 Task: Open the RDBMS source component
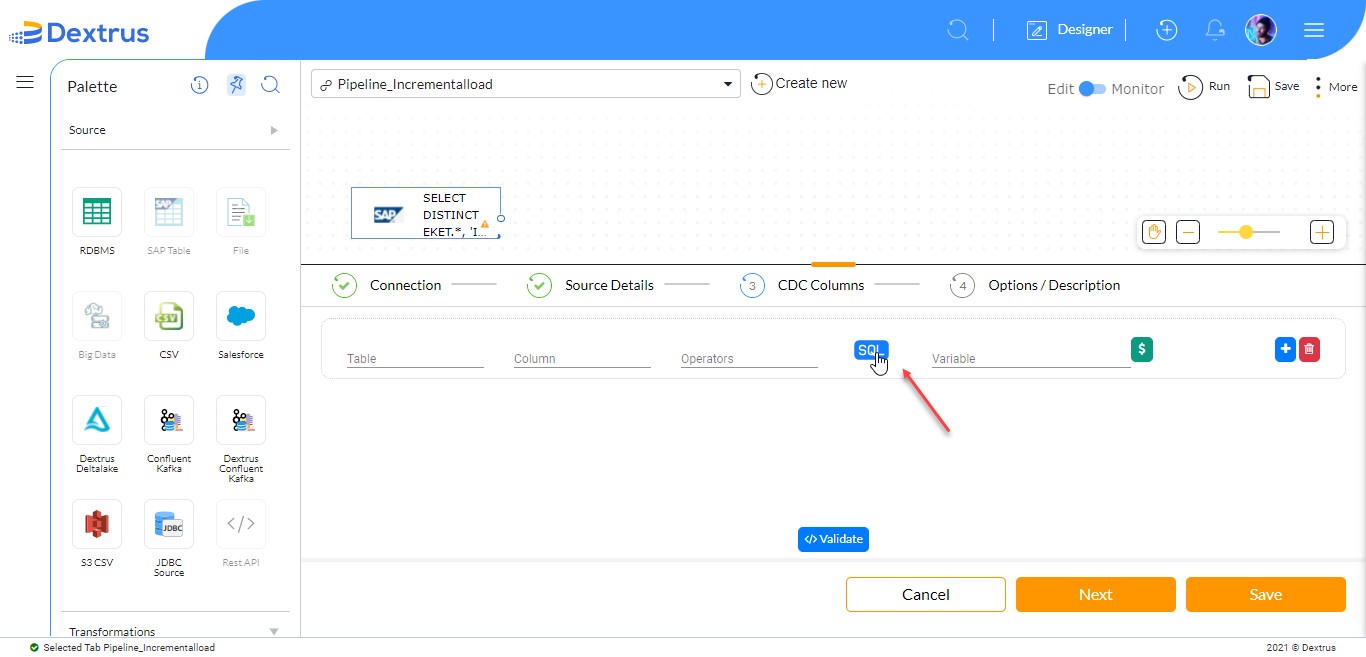coord(97,212)
